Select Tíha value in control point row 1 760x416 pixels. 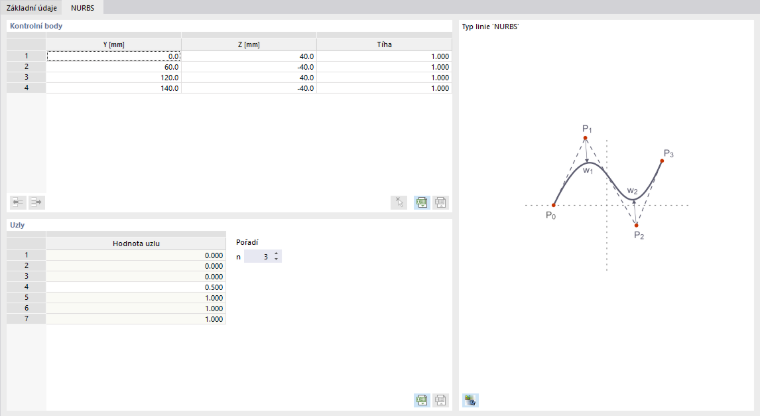(x=384, y=56)
